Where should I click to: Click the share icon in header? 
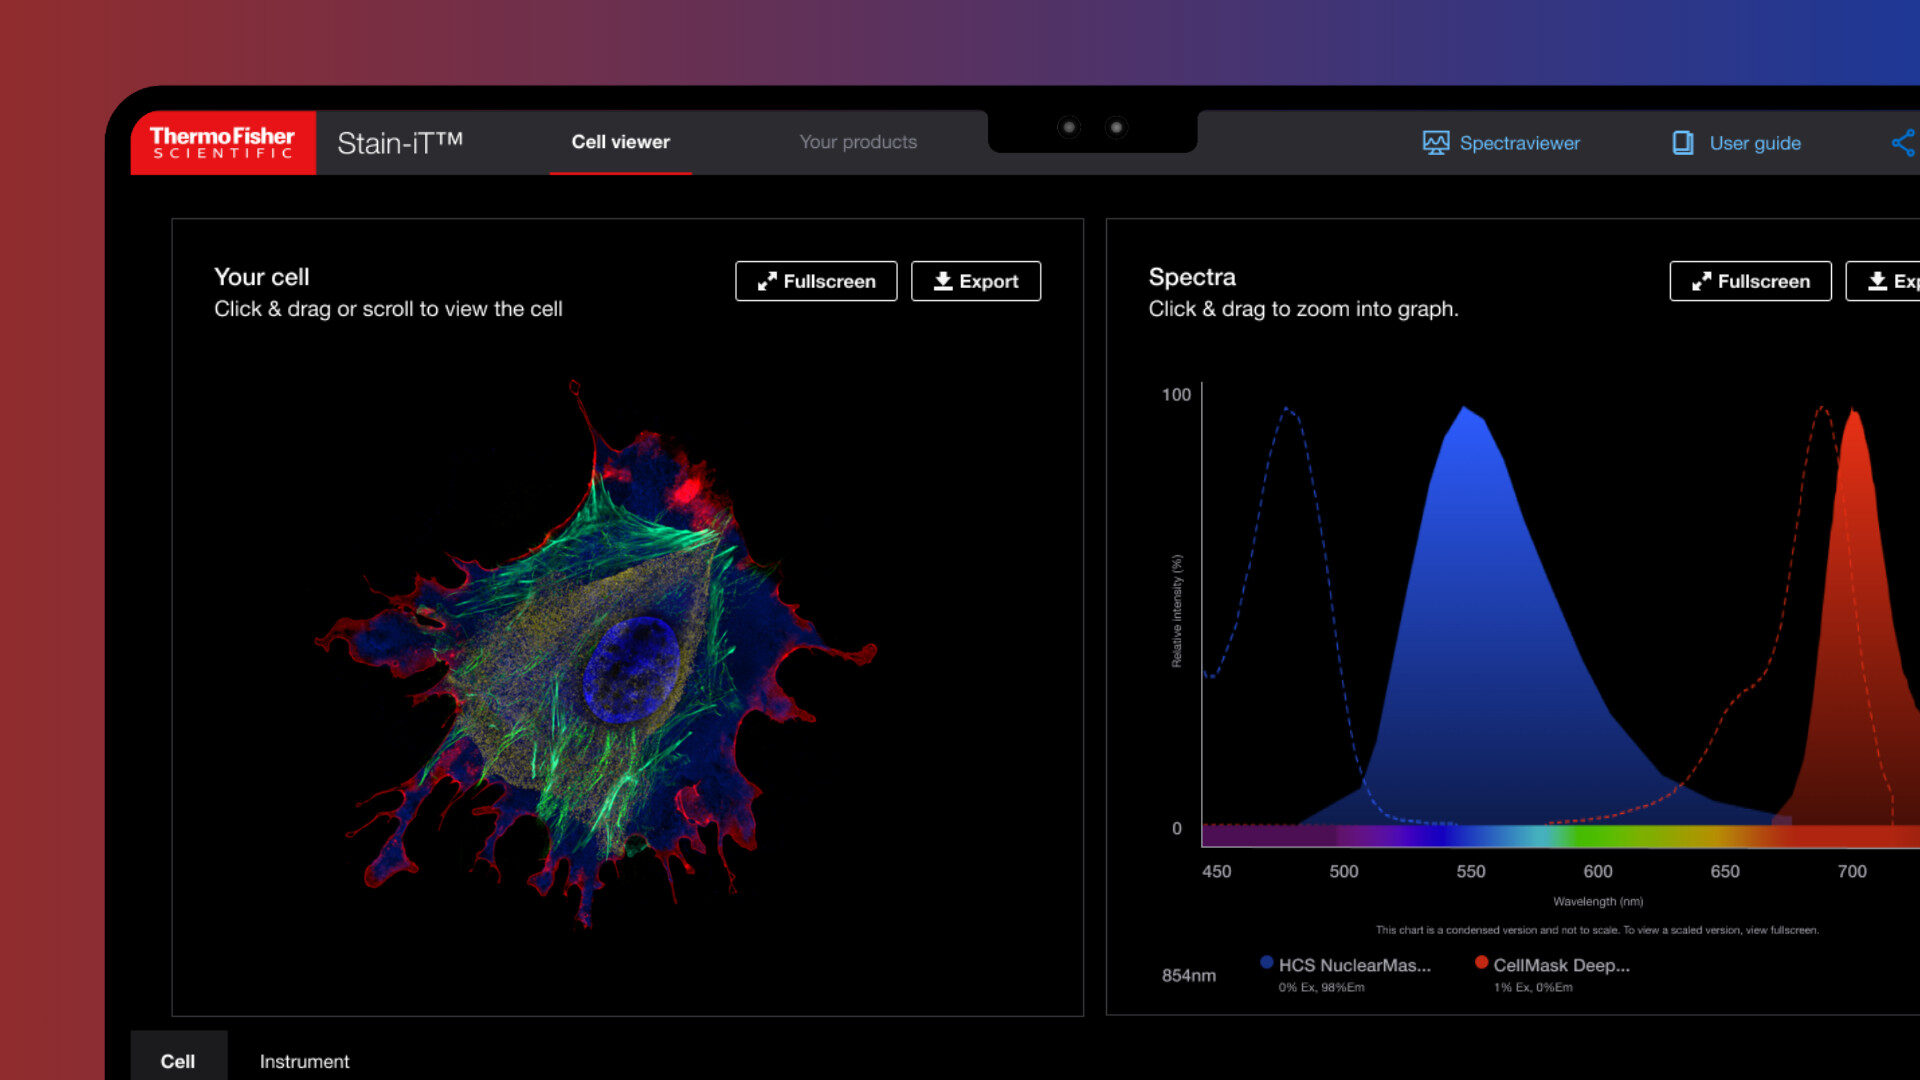pos(1903,143)
